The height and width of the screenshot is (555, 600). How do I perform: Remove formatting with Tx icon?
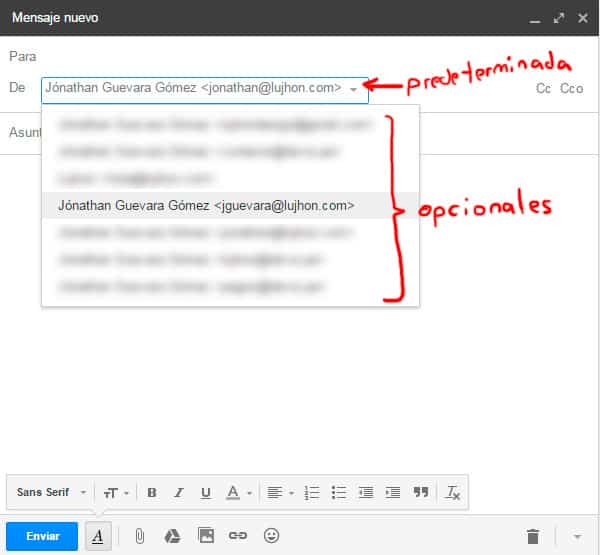[x=452, y=493]
